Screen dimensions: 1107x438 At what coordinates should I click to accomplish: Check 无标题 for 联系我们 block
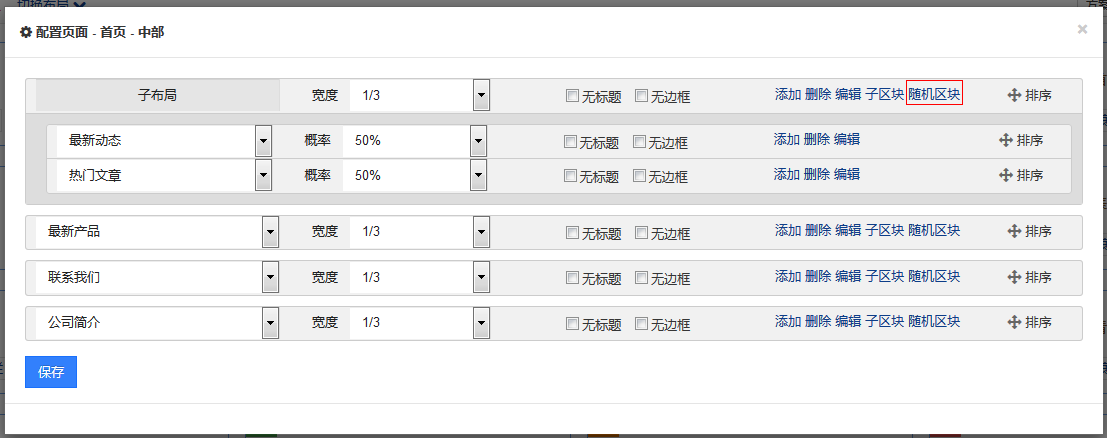[x=573, y=278]
